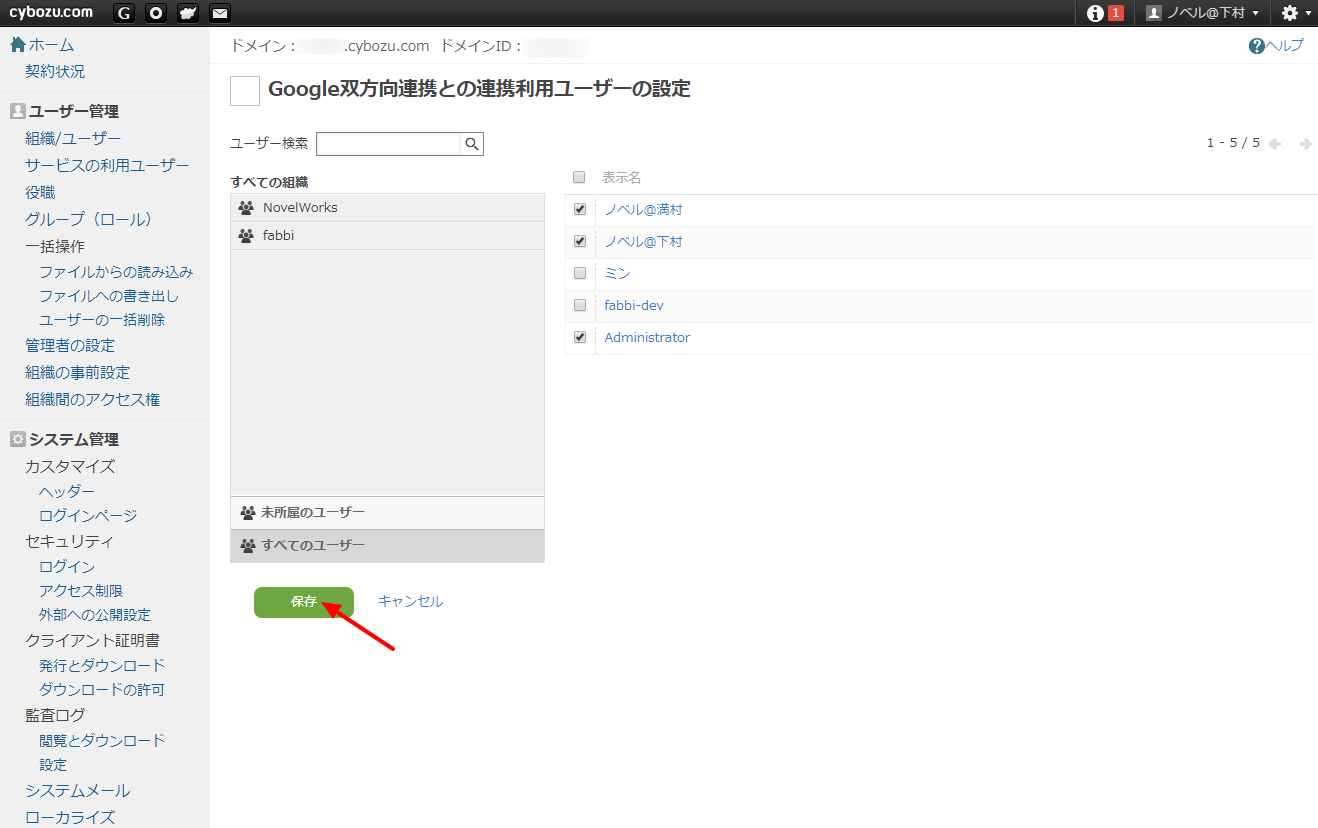The image size is (1318, 828).
Task: Focus the ユーザー検索 input field
Action: click(389, 144)
